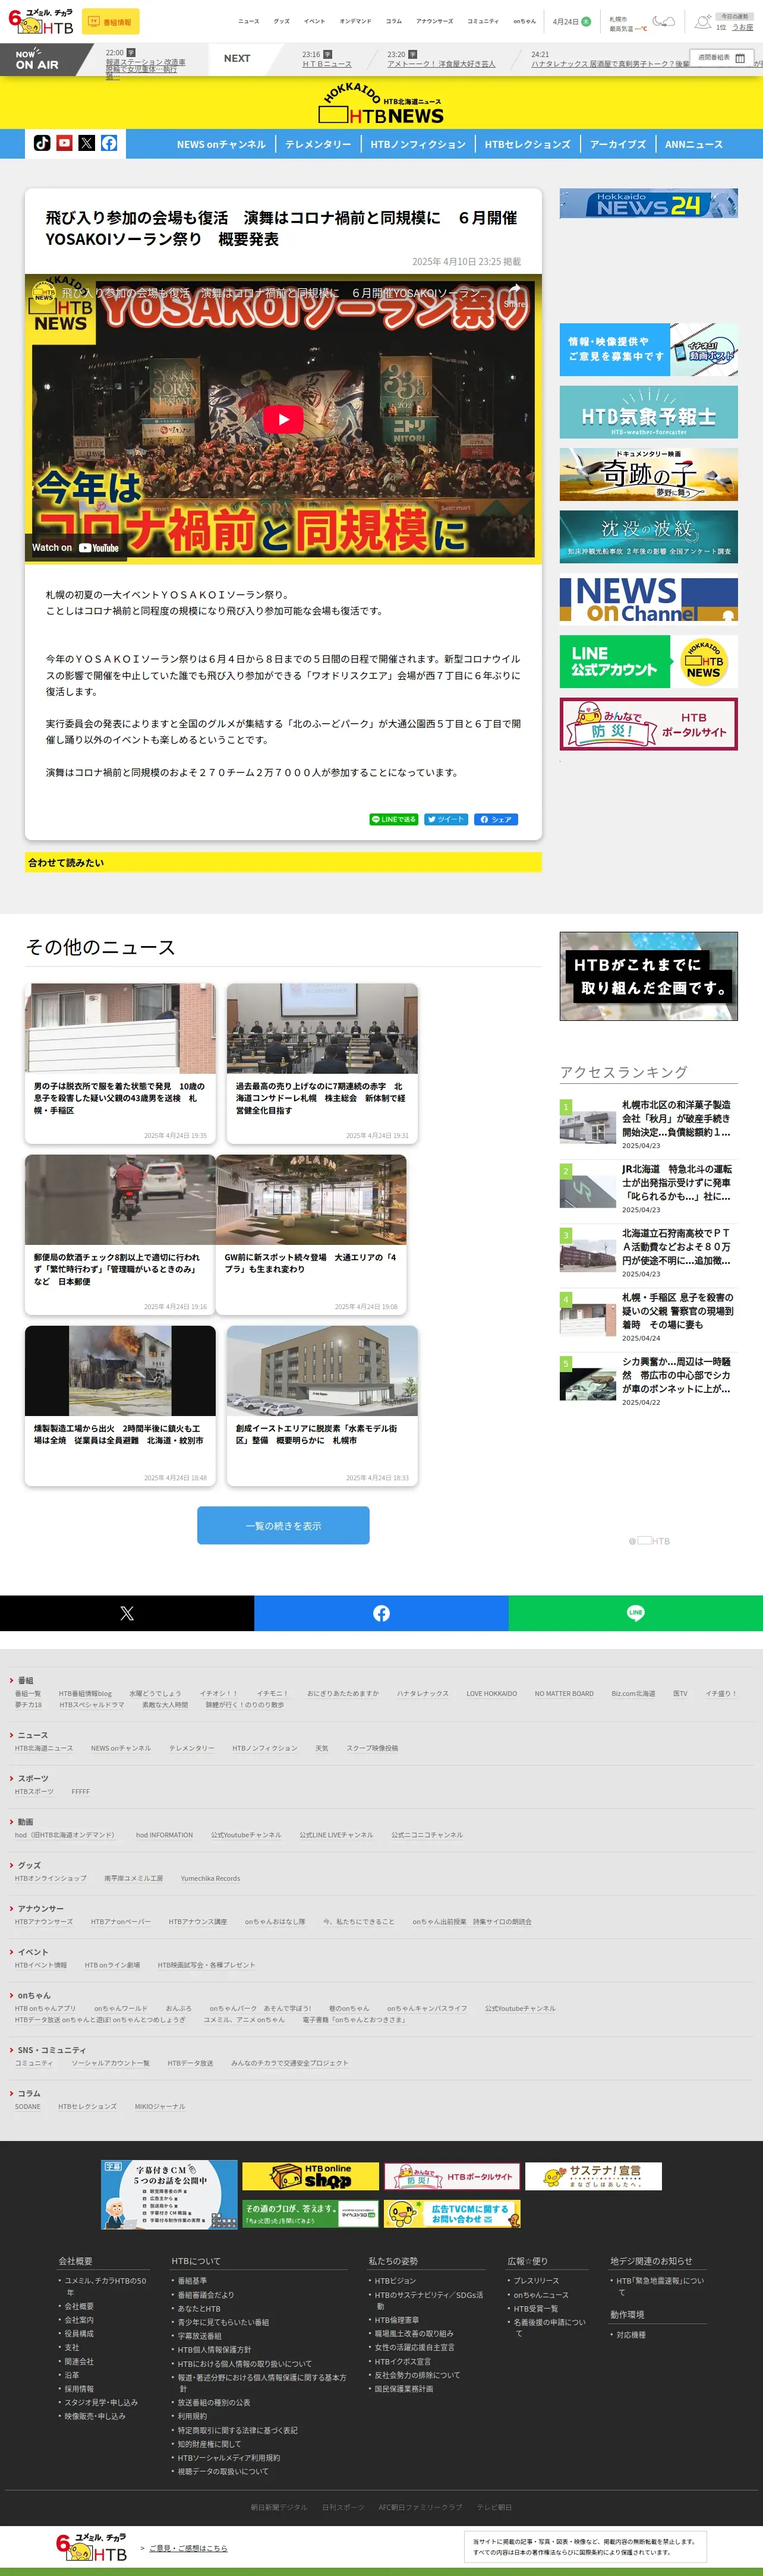Screen dimensions: 763x2576
Task: Open the LINE公式アカウント banner
Action: (x=648, y=661)
